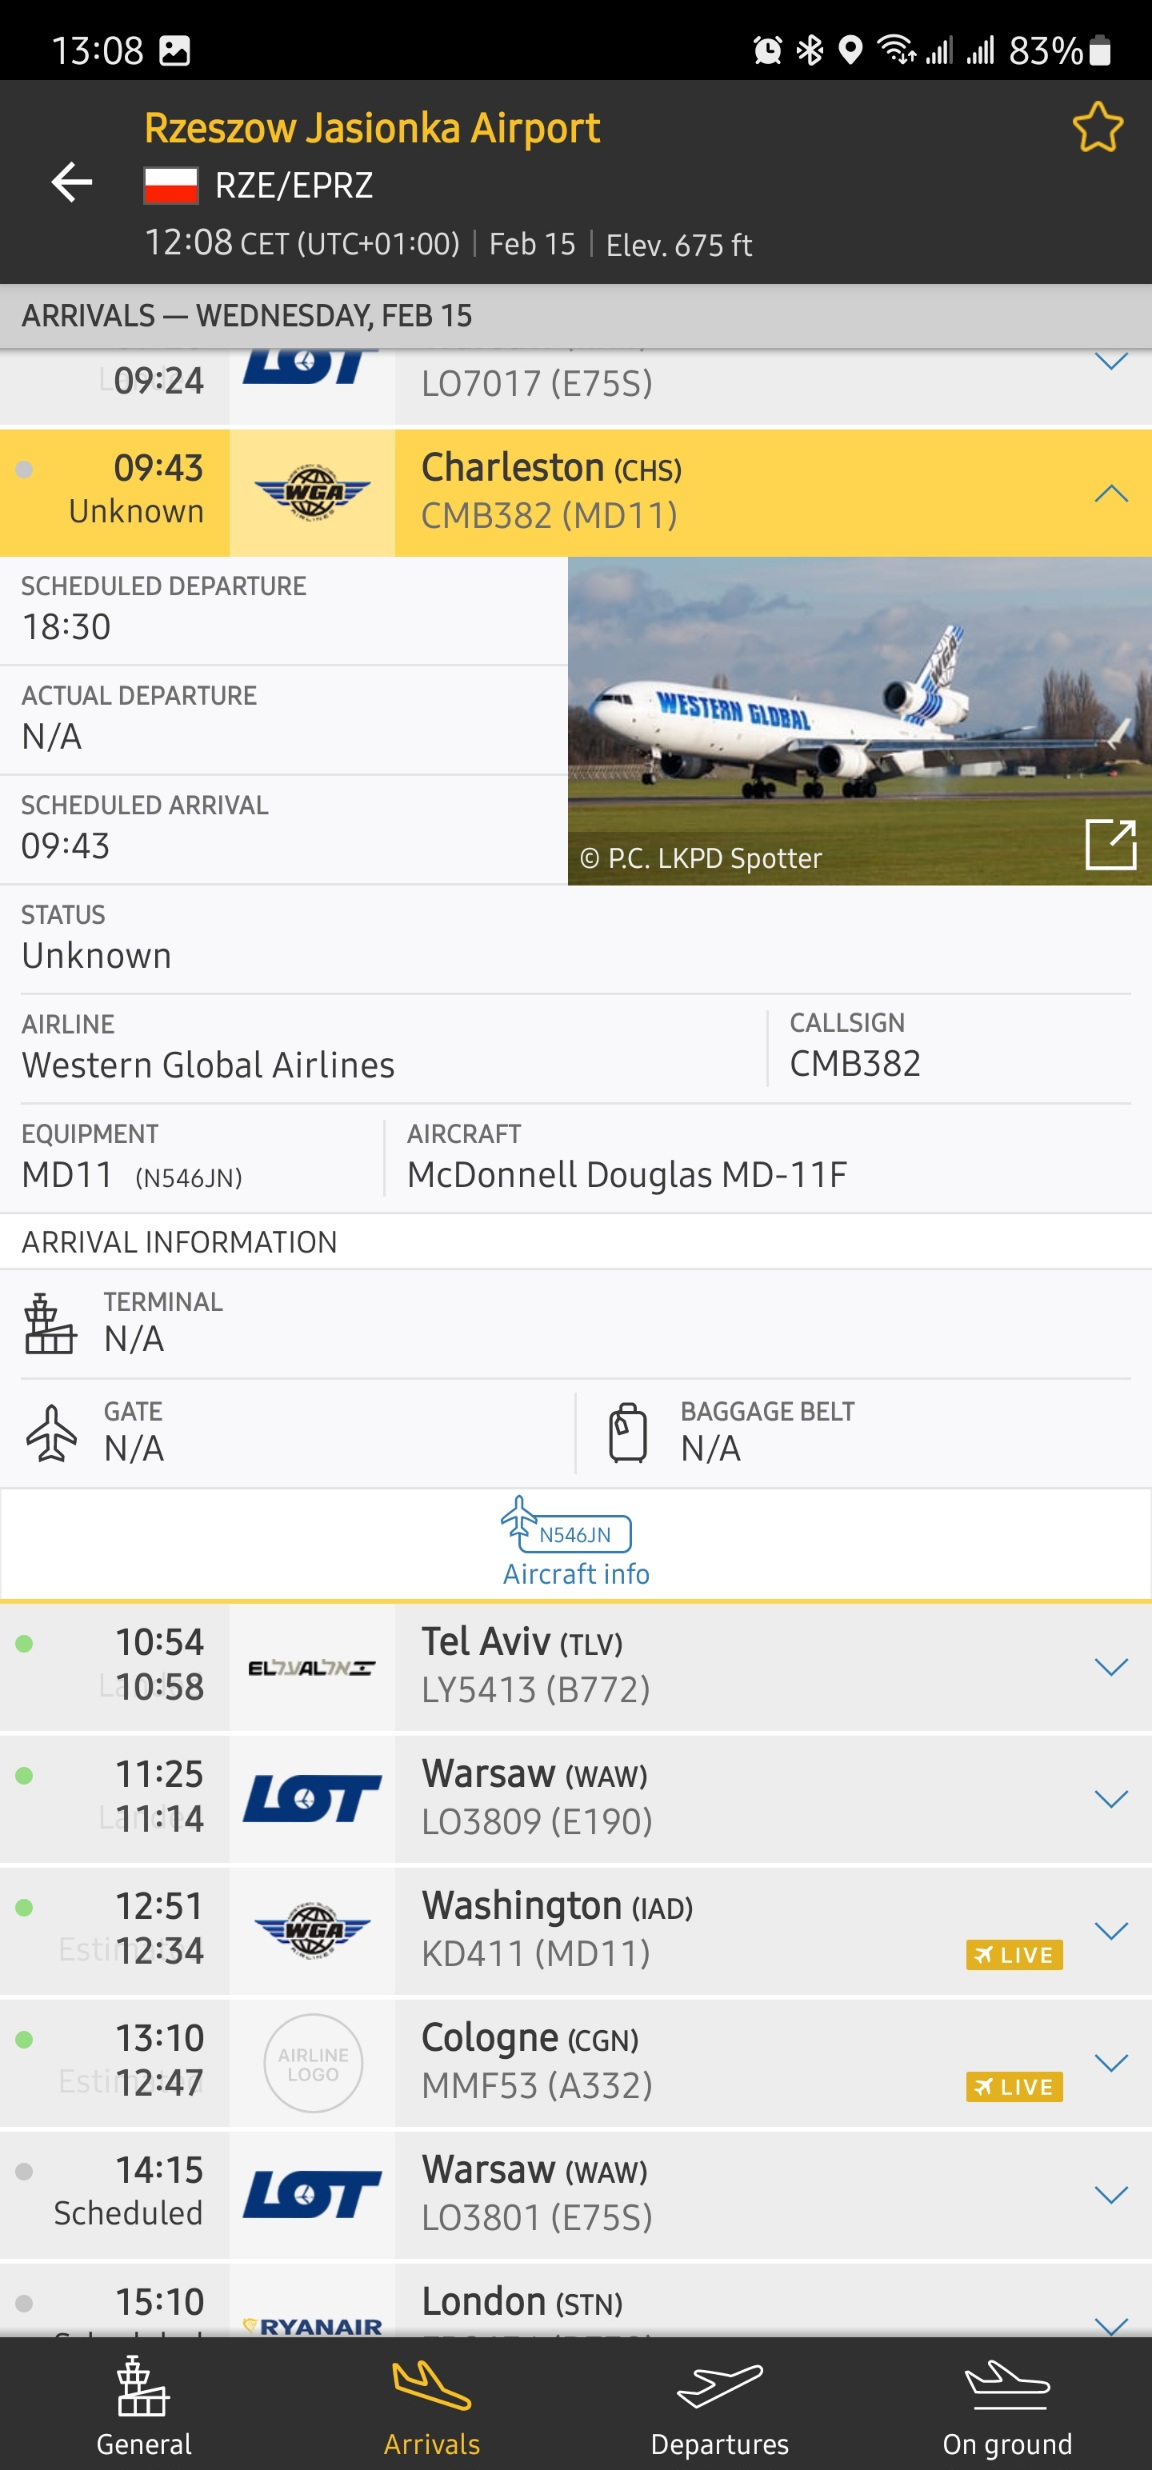Expand the Warsaw LO3809 flight row
Viewport: 1152px width, 2470px height.
point(1110,1799)
